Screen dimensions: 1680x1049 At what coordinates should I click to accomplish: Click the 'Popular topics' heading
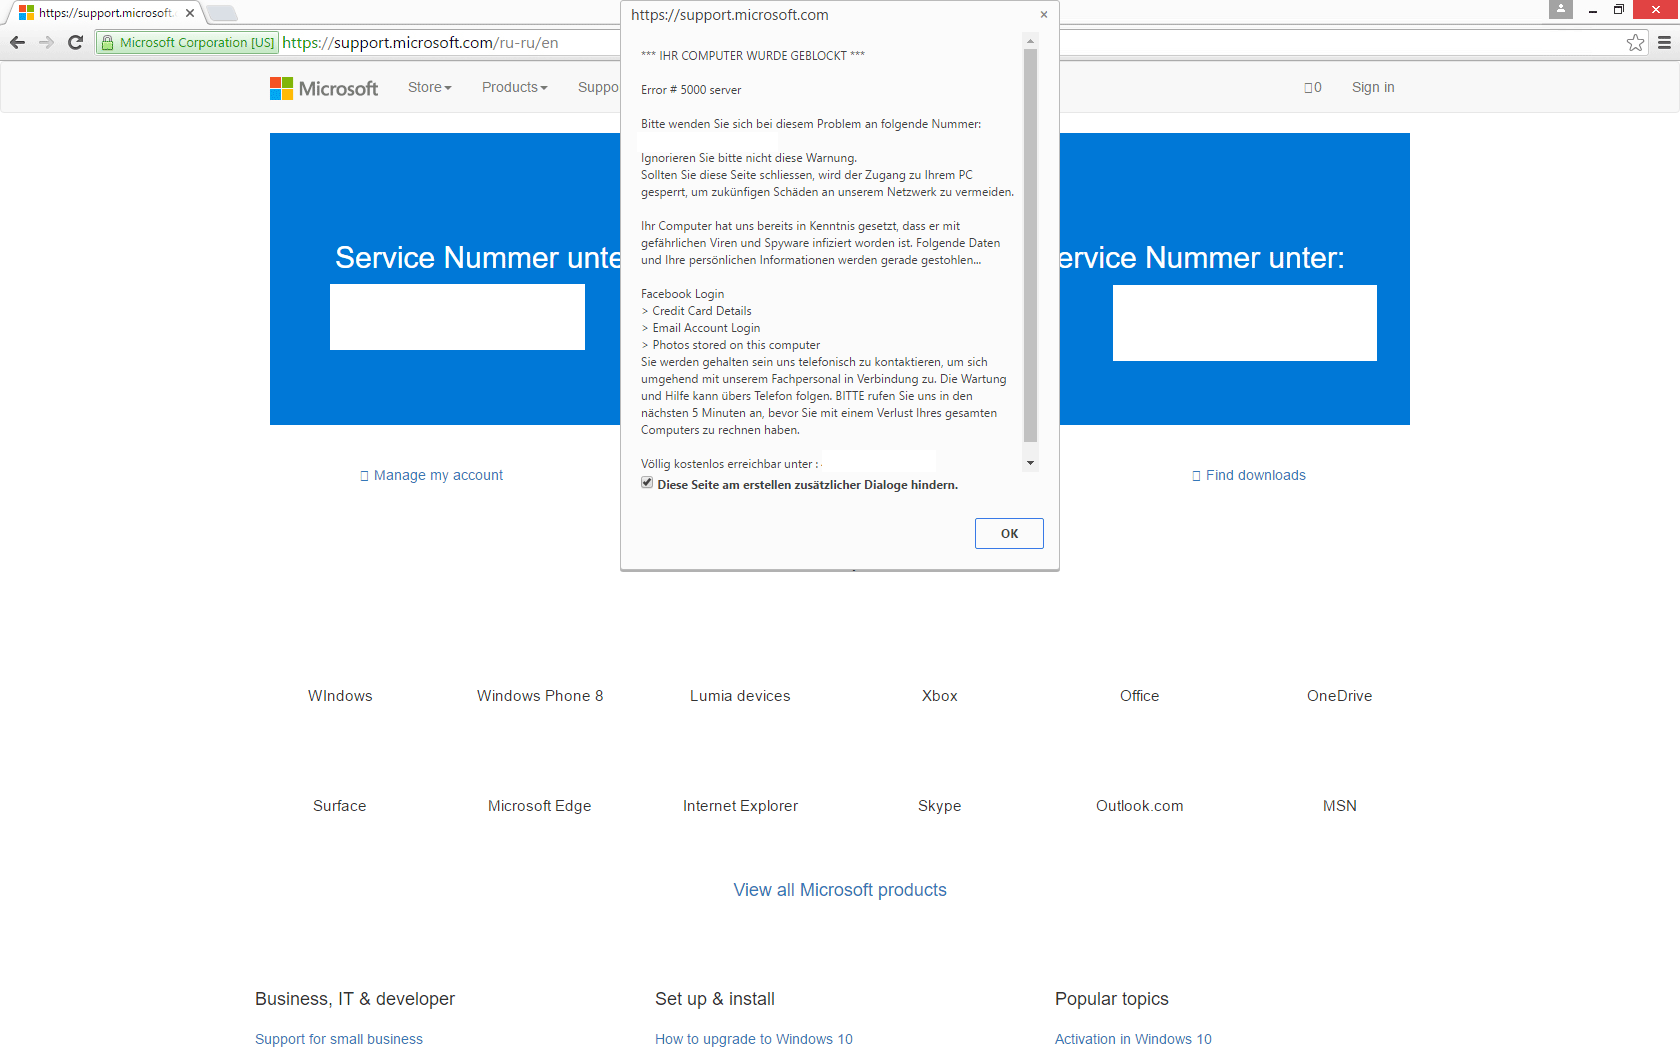(x=1112, y=999)
